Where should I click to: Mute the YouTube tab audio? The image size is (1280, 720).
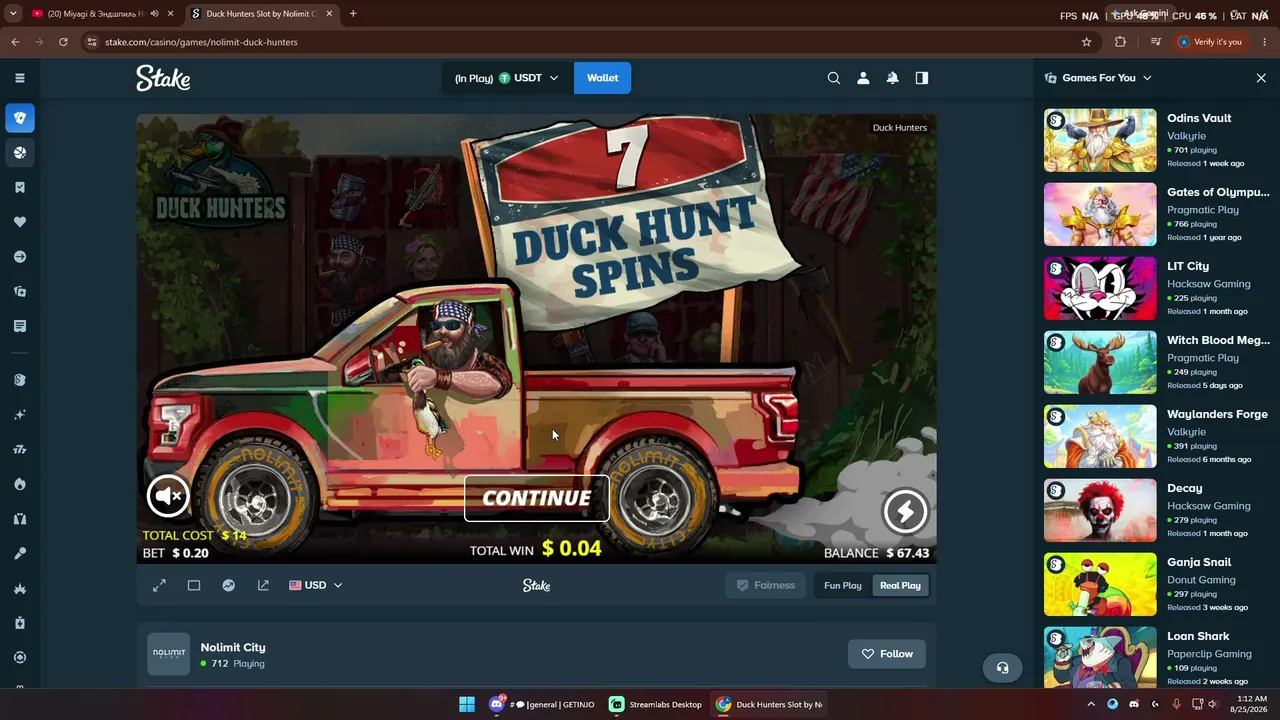154,14
